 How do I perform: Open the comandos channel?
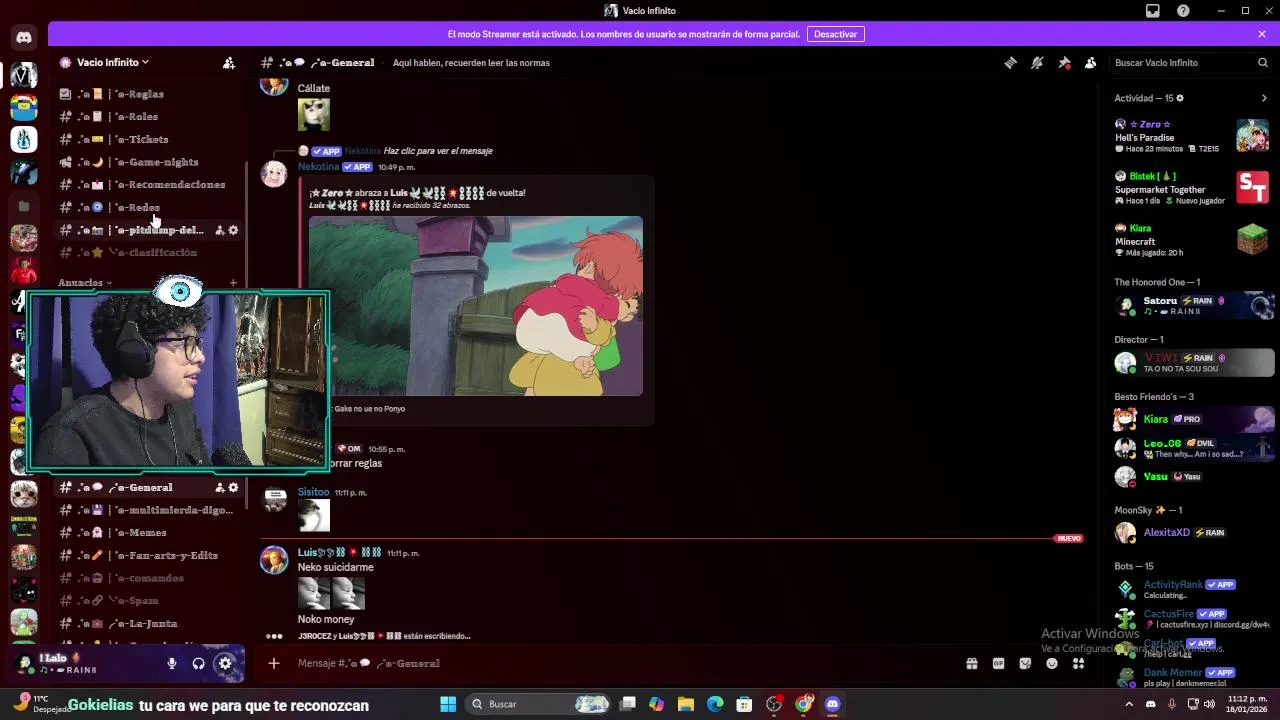coord(148,578)
